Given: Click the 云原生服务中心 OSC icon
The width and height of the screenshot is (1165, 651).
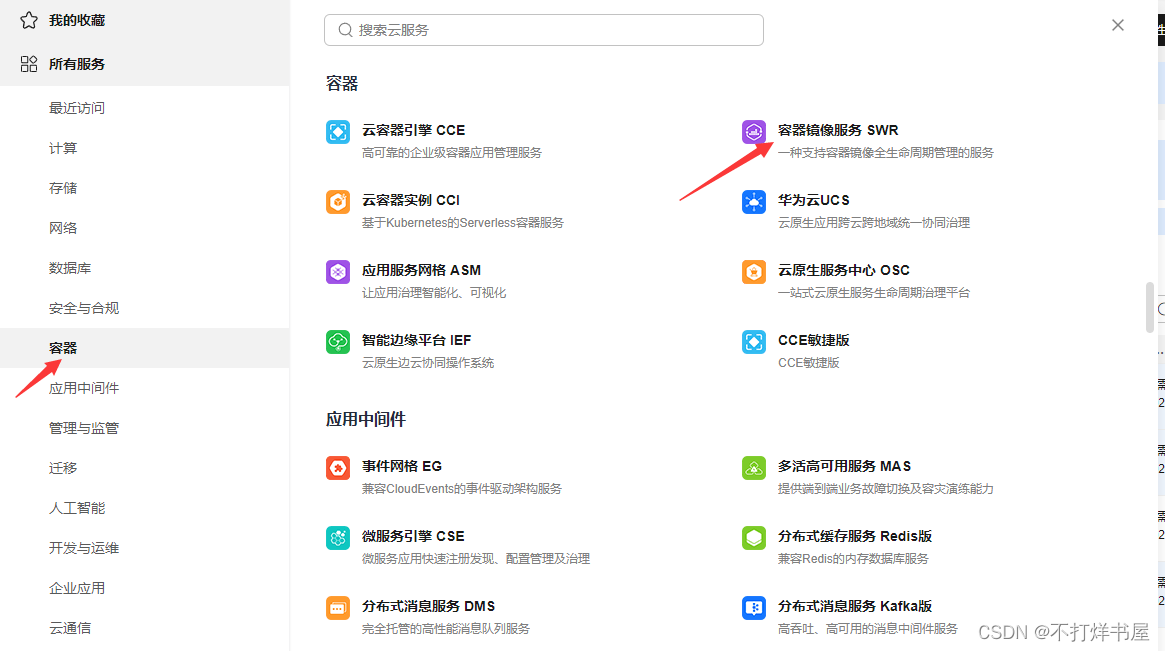Looking at the screenshot, I should [x=754, y=272].
